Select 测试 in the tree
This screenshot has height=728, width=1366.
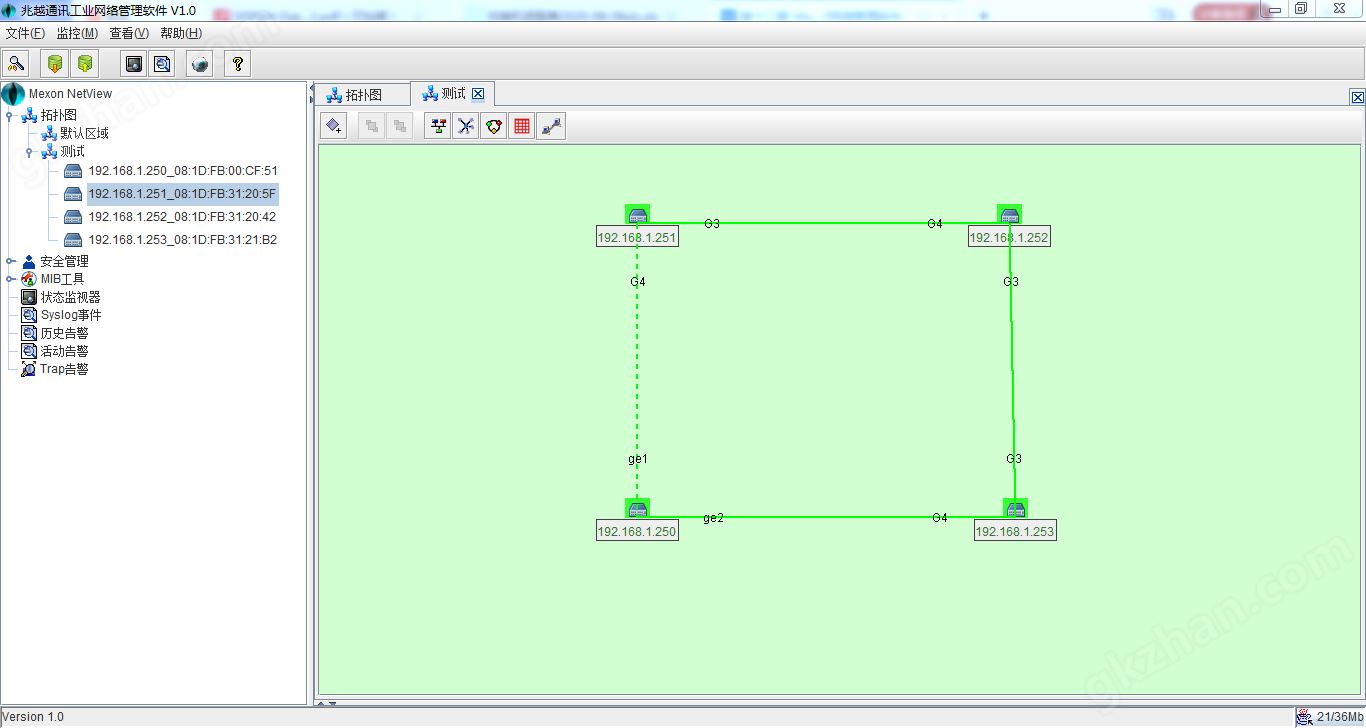click(x=72, y=151)
